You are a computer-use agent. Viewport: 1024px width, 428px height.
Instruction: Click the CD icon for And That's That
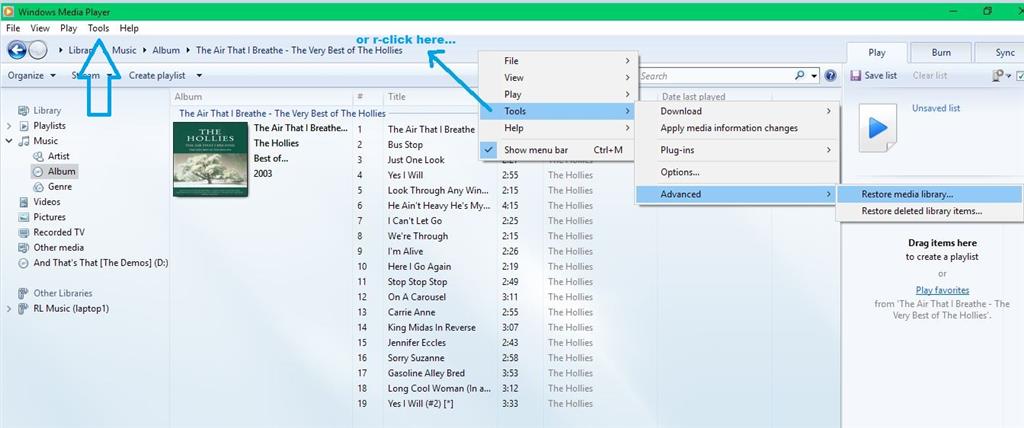tap(24, 263)
